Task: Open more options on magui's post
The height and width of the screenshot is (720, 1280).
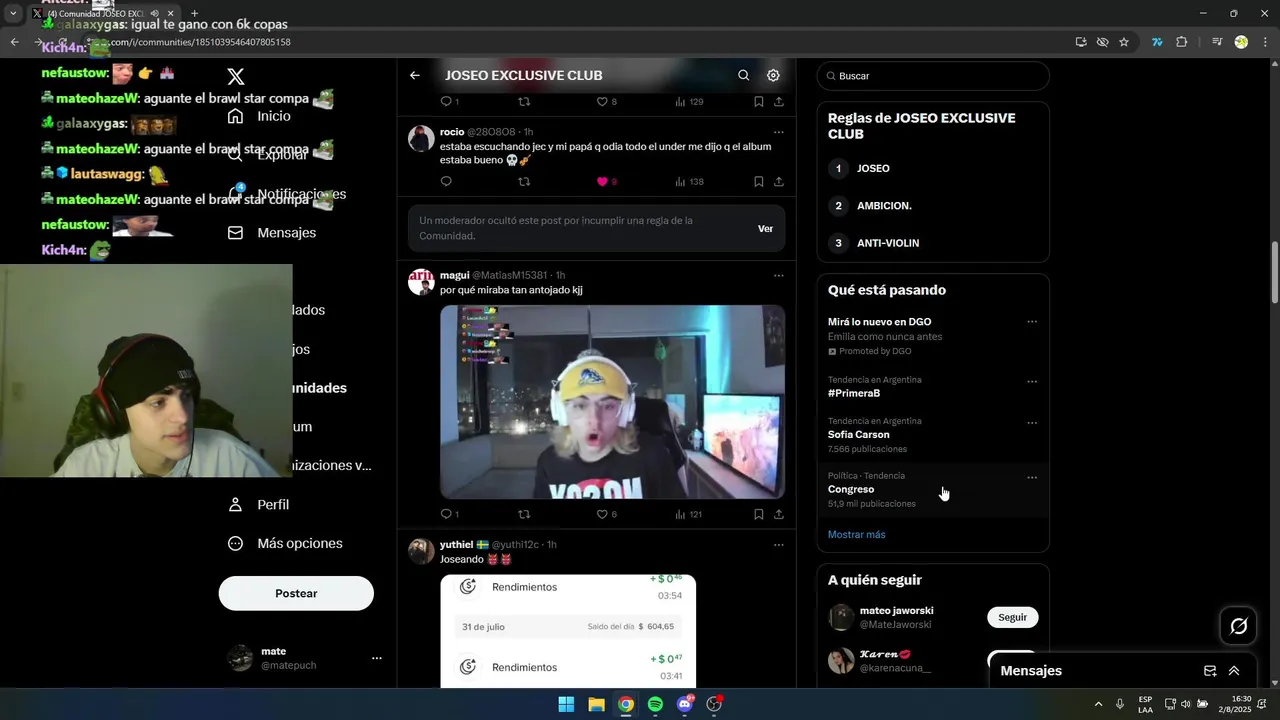Action: (x=779, y=275)
